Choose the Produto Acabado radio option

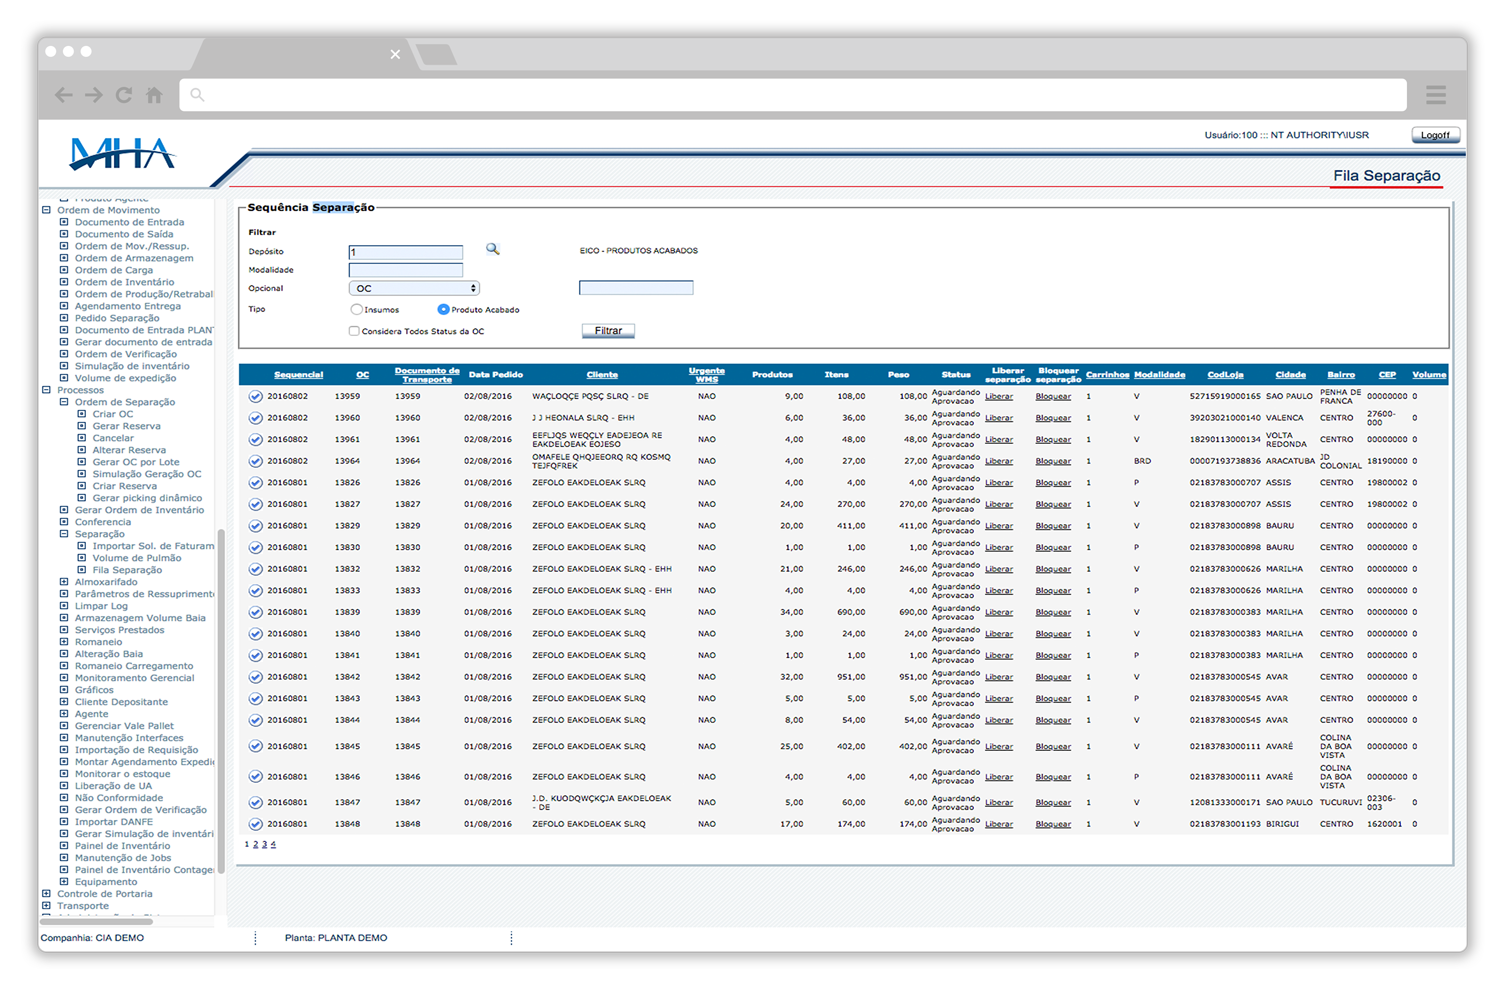(x=443, y=310)
